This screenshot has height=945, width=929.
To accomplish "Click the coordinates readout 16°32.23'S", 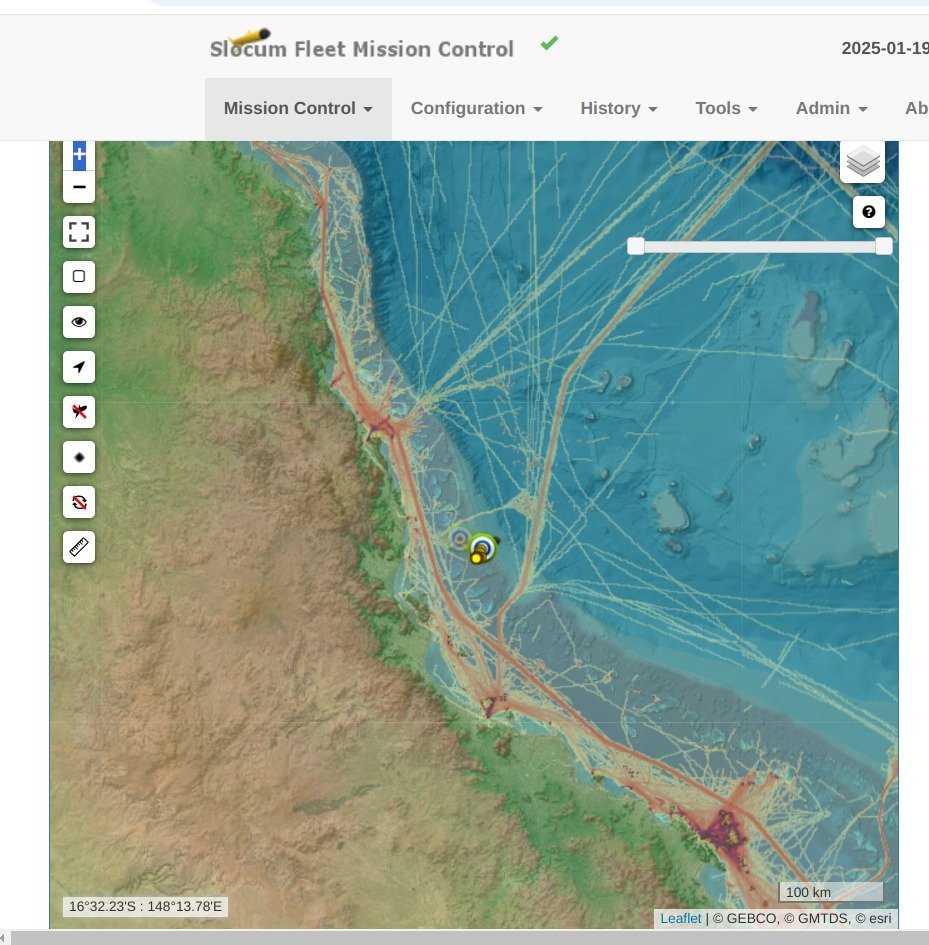I will coord(145,906).
